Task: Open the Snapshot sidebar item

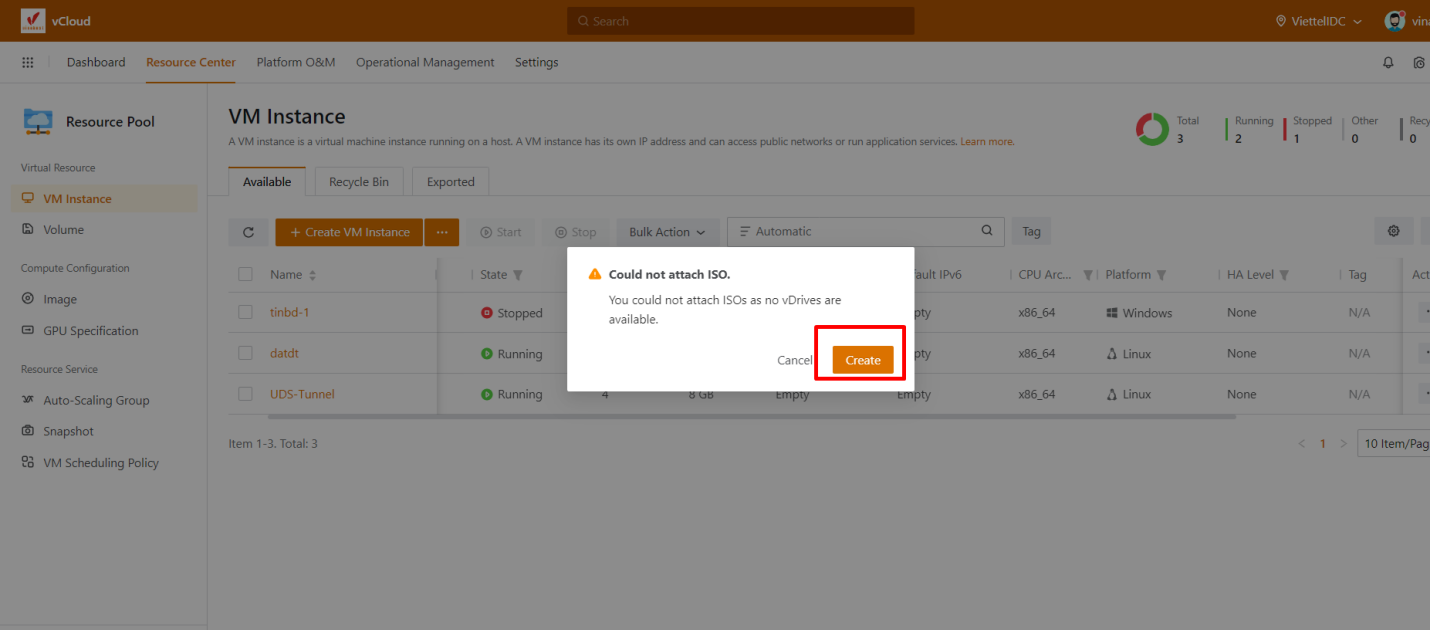Action: (x=68, y=431)
